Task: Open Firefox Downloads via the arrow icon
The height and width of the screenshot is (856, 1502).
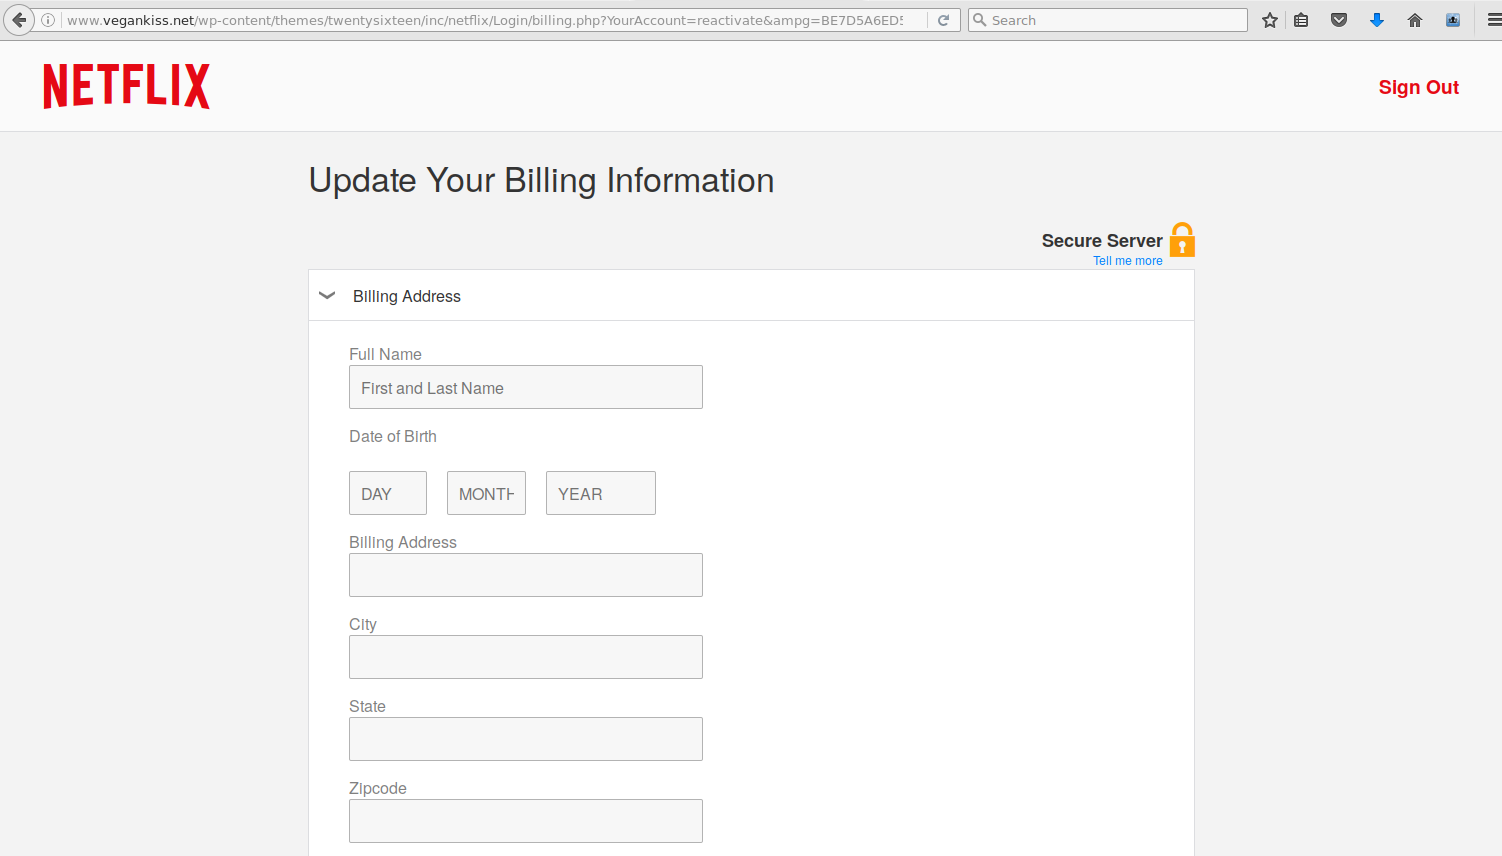Action: point(1377,19)
